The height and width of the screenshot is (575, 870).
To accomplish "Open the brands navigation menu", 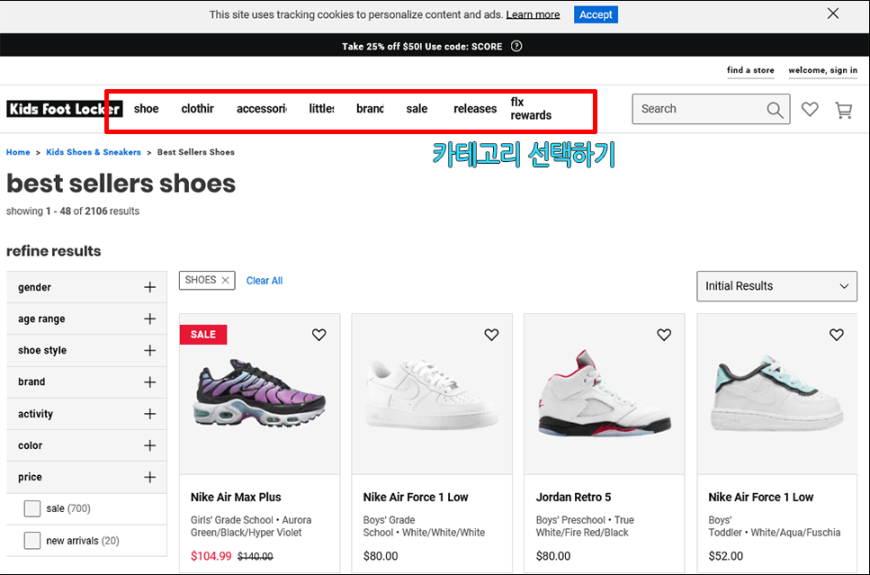I will click(370, 109).
